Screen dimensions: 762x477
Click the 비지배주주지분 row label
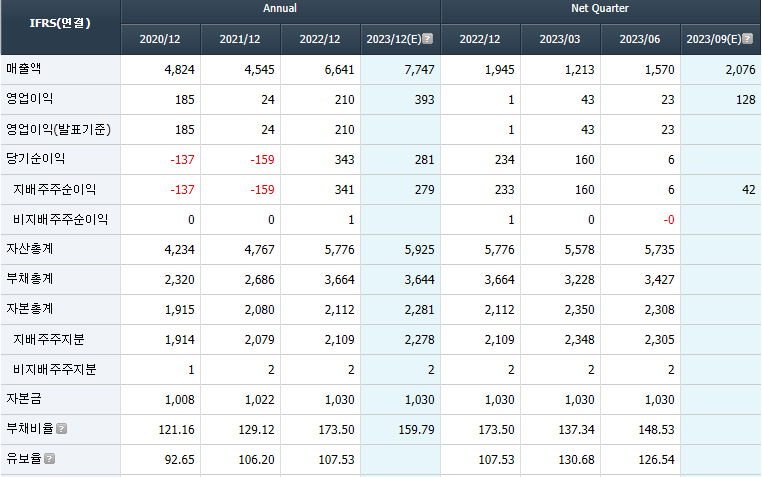pyautogui.click(x=54, y=369)
